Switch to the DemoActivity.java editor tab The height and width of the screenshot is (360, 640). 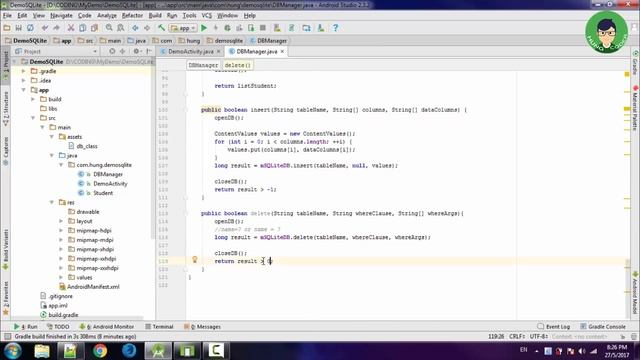[190, 51]
